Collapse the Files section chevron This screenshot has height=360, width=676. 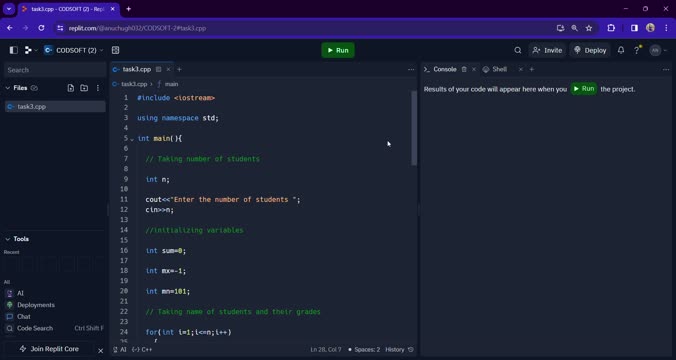7,88
